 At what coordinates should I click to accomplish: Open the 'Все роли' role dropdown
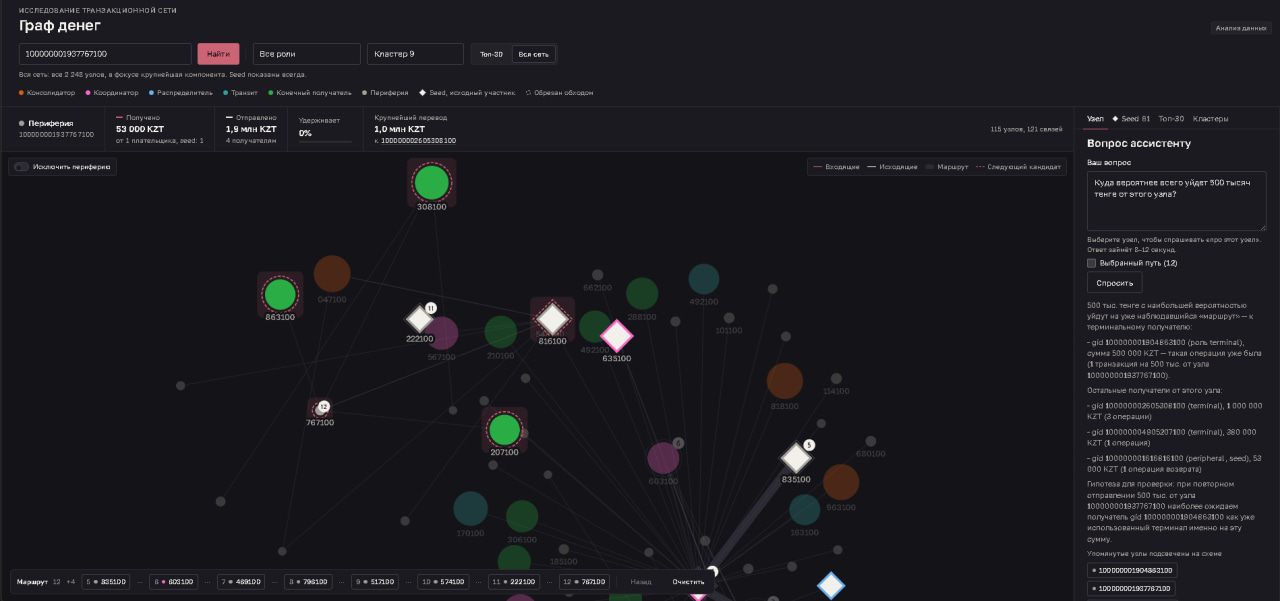click(307, 54)
